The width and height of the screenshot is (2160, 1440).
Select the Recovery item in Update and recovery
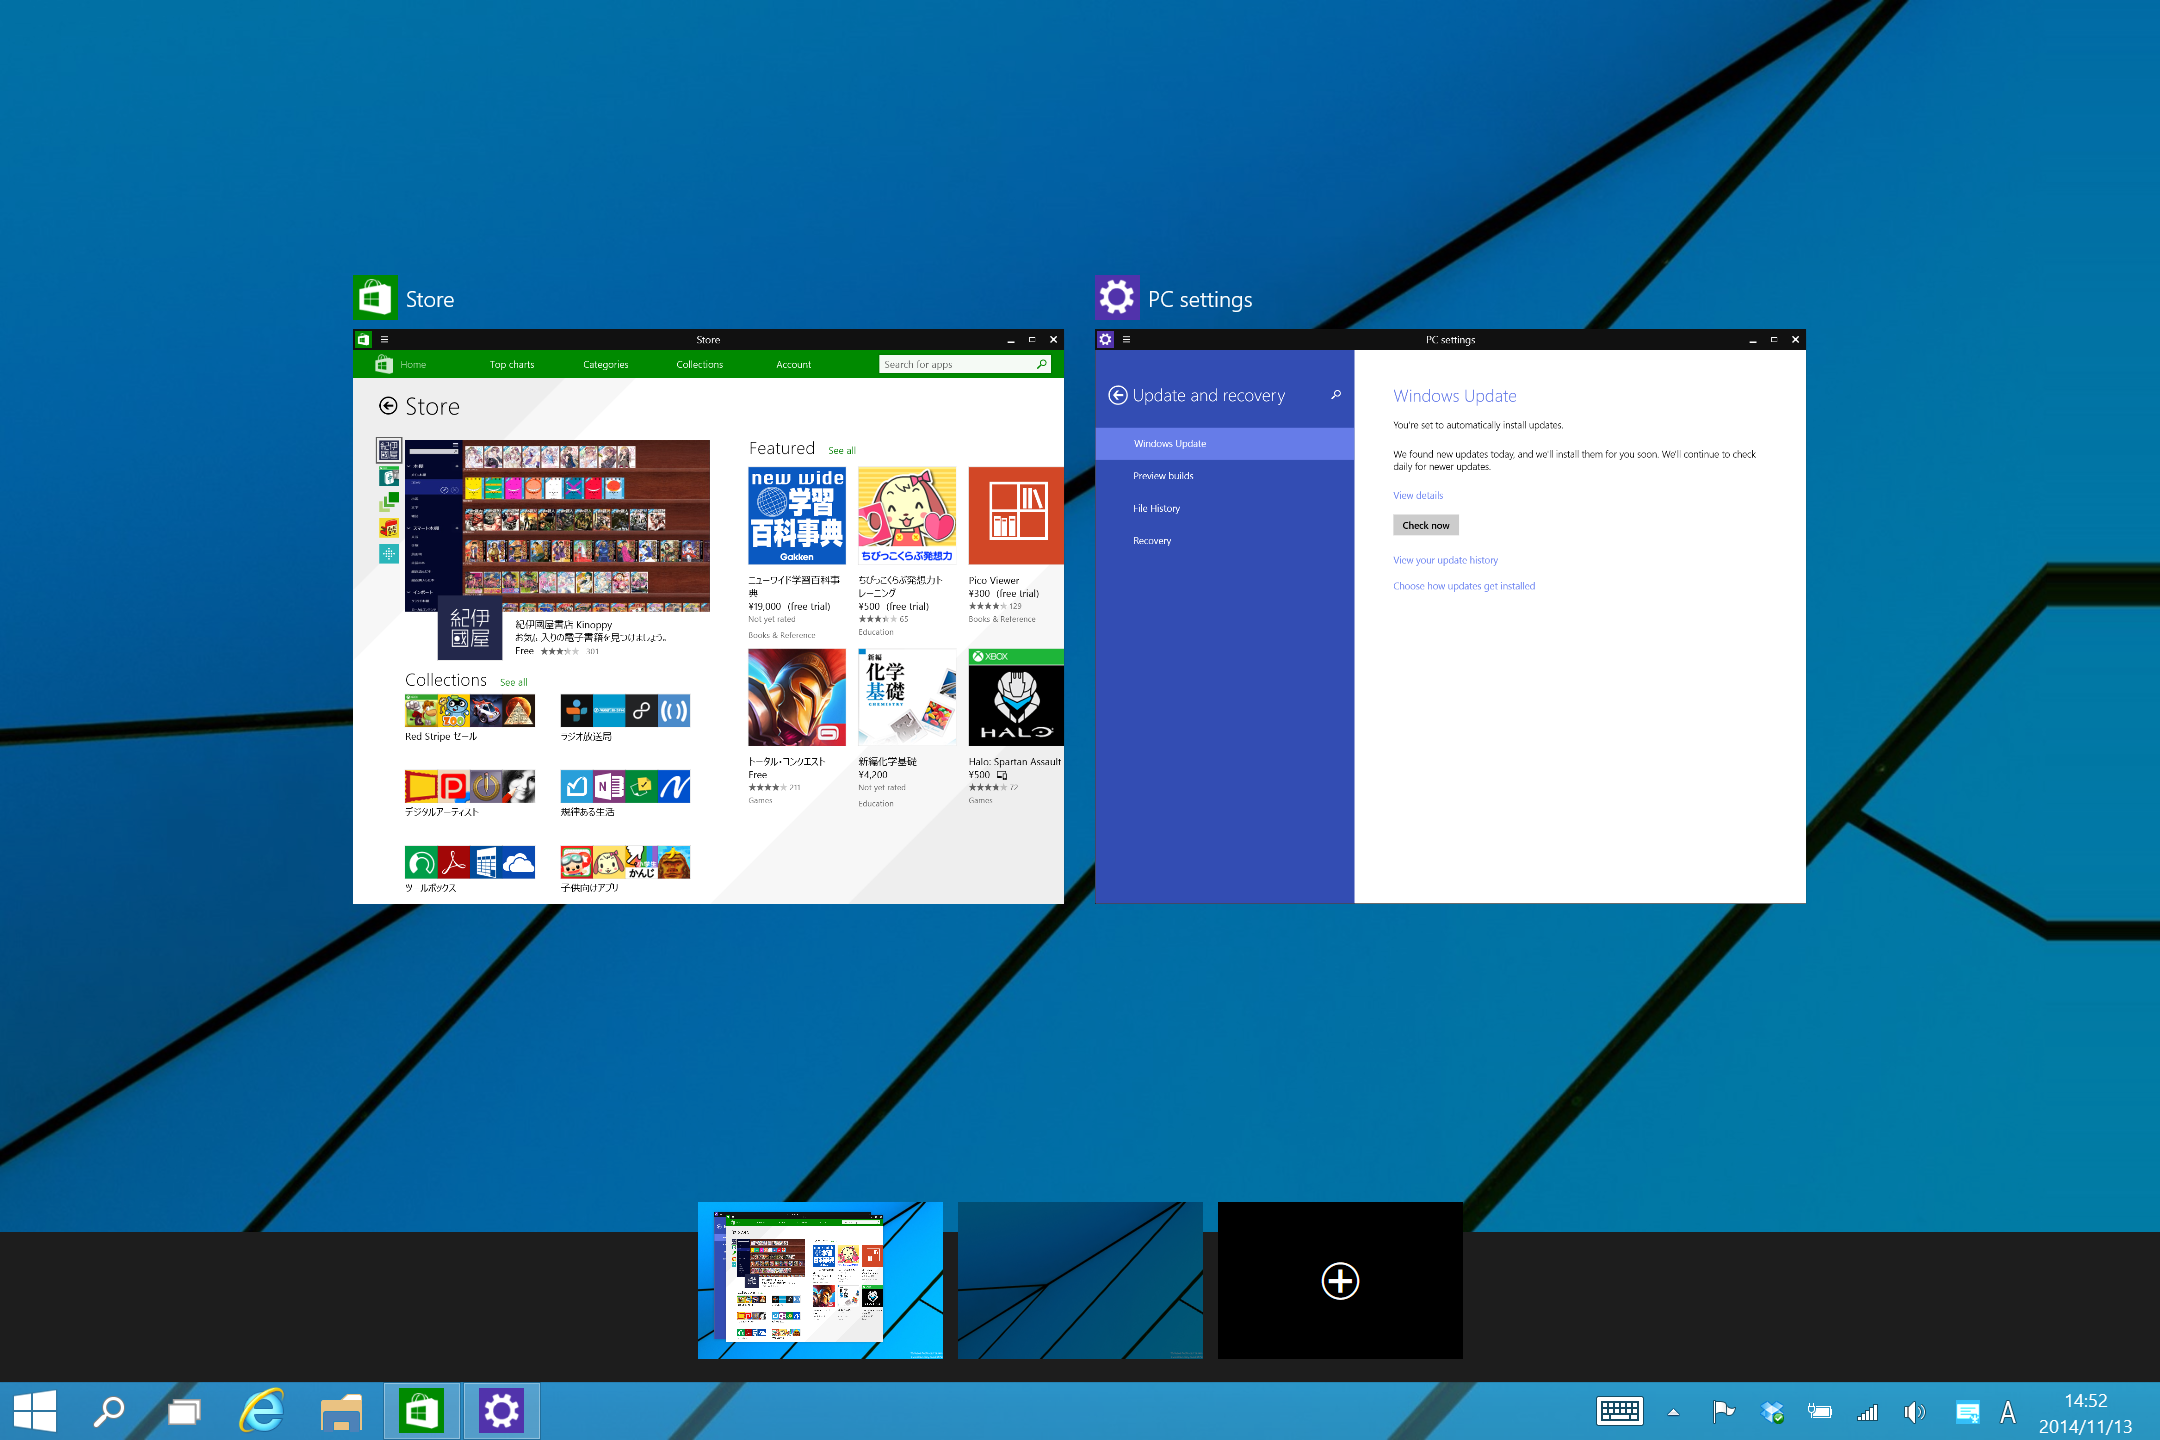[x=1152, y=540]
